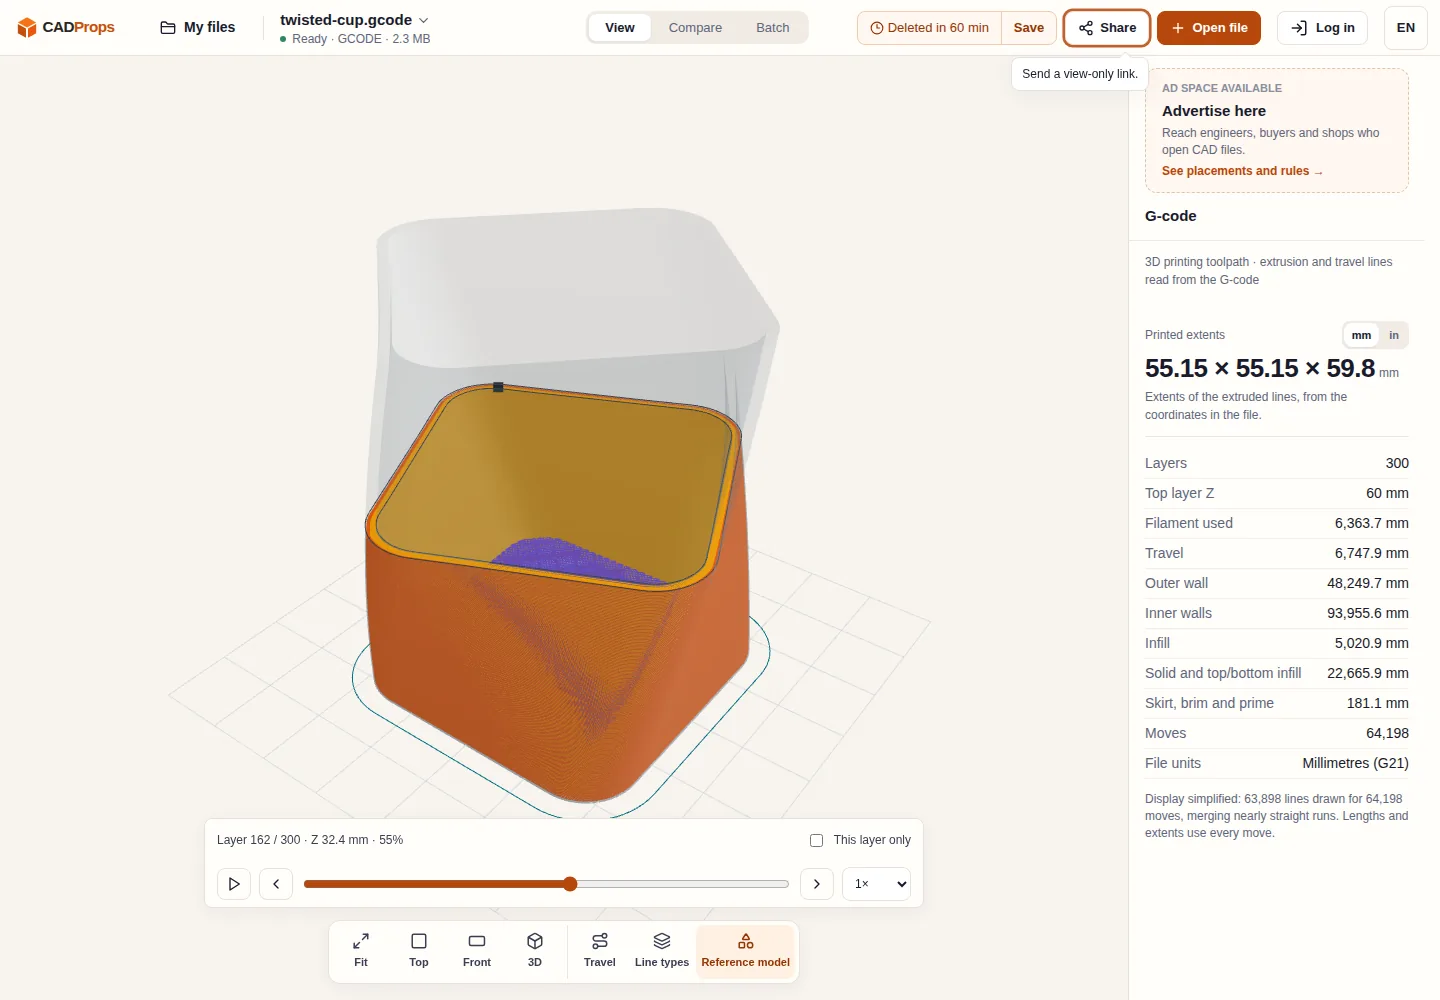Image resolution: width=1440 pixels, height=1000 pixels.
Task: Click the CADProps logo
Action: coord(66,27)
